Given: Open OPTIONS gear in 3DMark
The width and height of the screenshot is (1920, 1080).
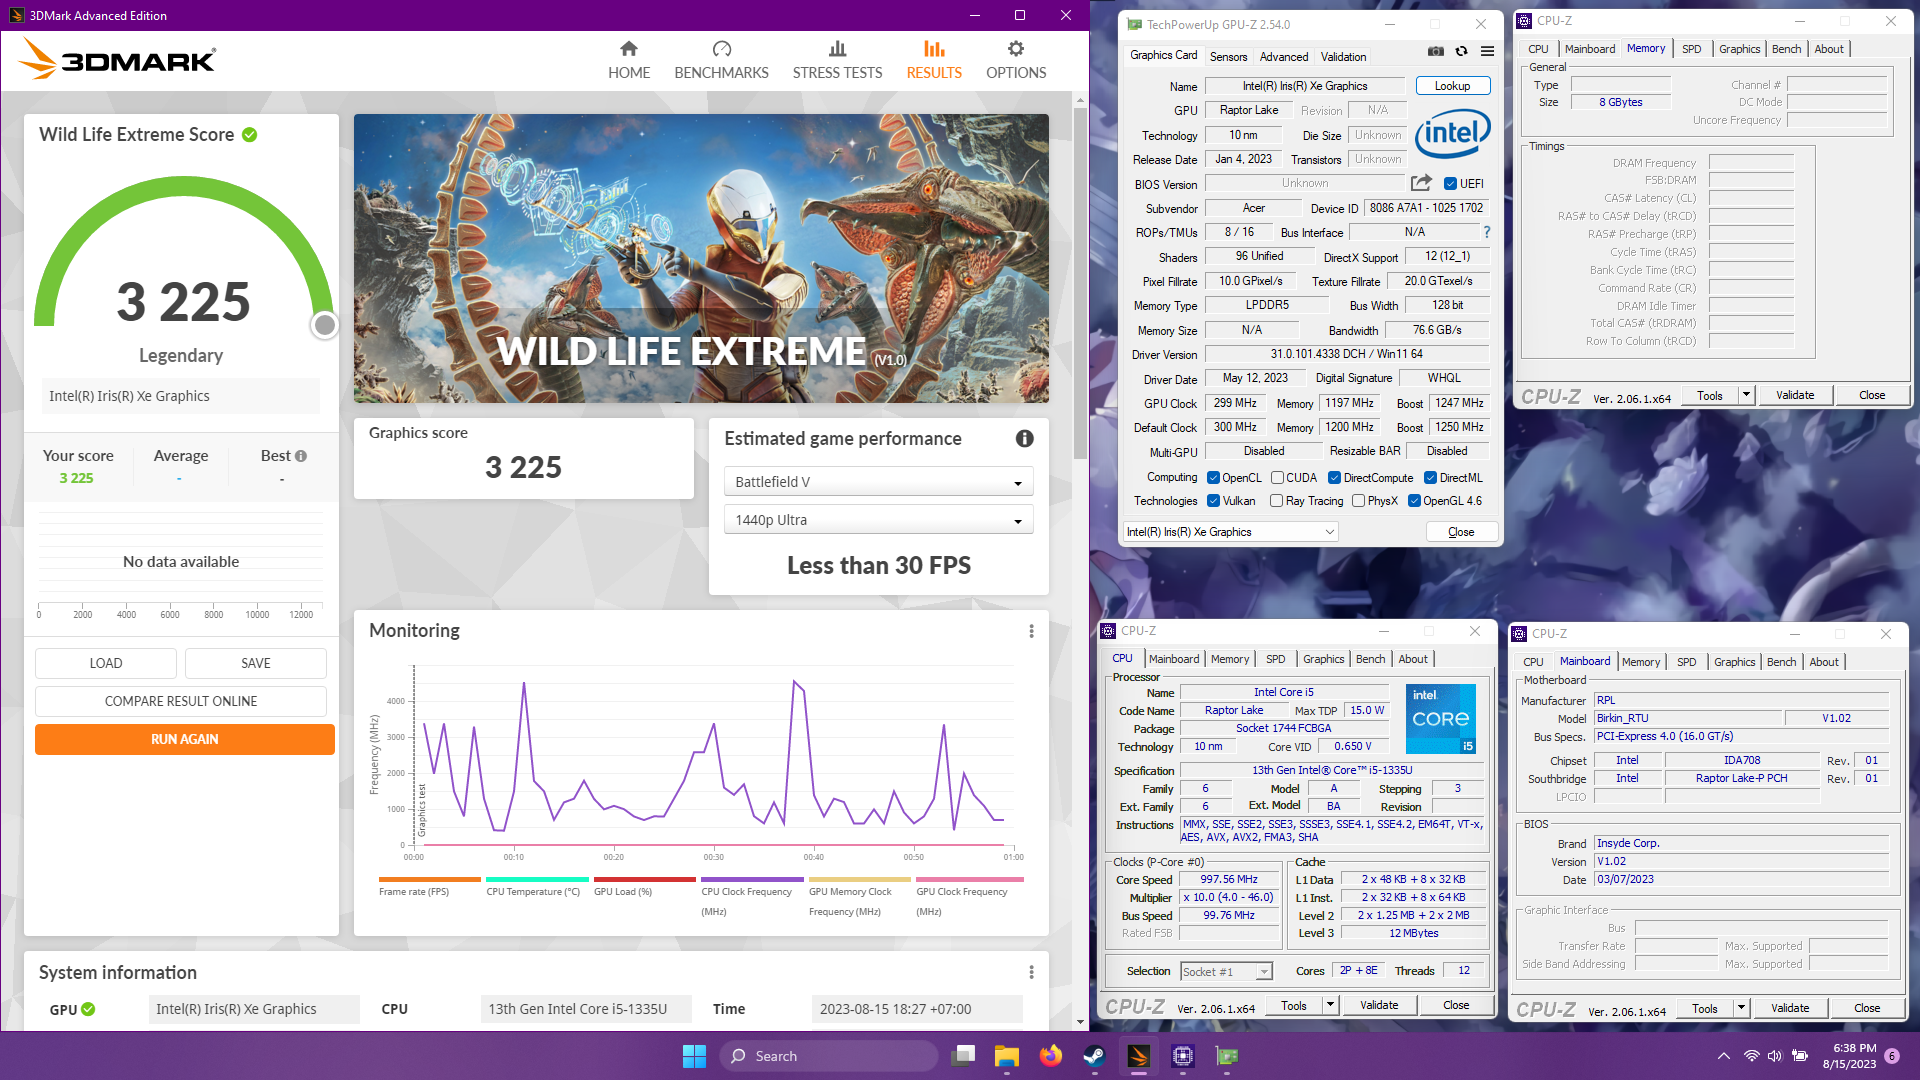Looking at the screenshot, I should point(1016,60).
